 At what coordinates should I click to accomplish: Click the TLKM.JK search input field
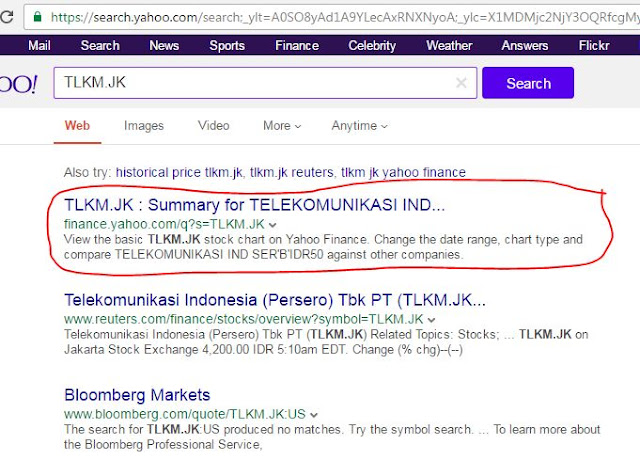pos(265,83)
